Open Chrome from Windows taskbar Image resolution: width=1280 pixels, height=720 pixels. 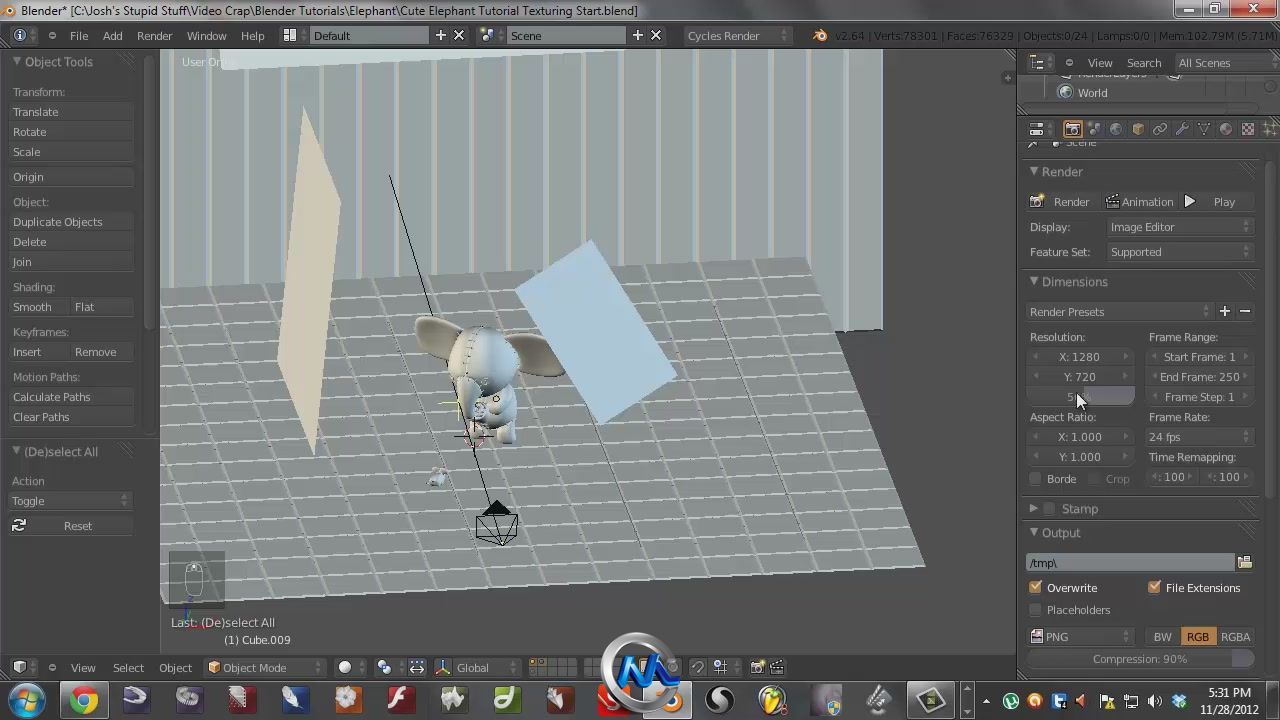pyautogui.click(x=83, y=700)
